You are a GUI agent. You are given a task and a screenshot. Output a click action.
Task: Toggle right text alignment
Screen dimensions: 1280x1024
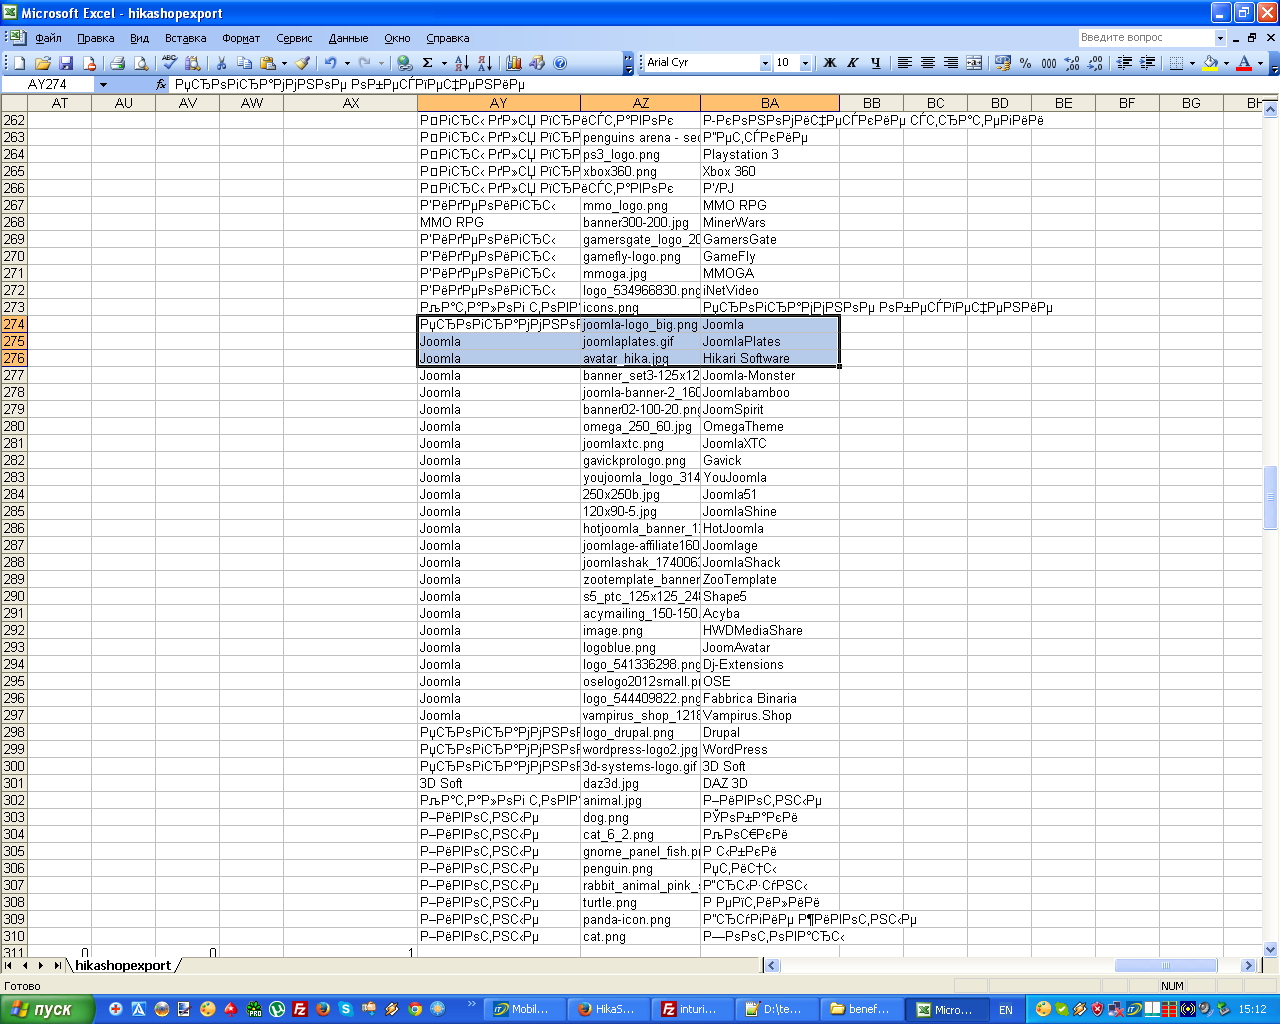point(950,63)
